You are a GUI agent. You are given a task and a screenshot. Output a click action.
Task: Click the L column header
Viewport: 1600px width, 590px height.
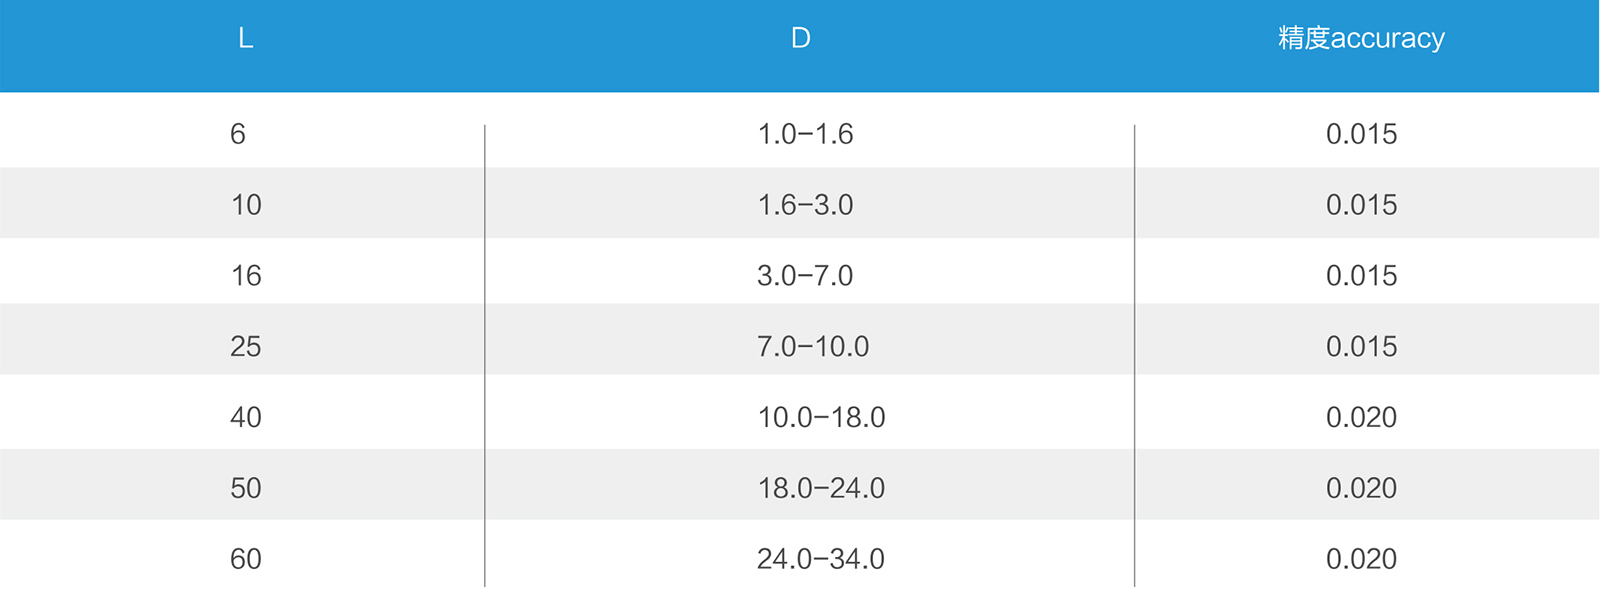coord(245,39)
